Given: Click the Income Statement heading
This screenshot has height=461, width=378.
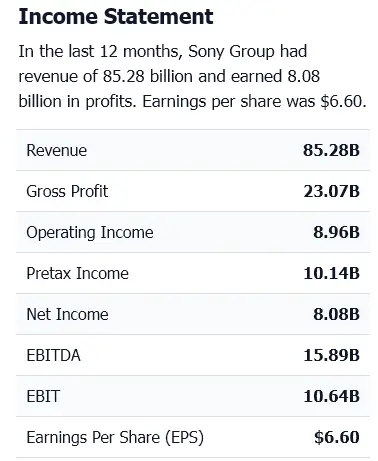Looking at the screenshot, I should coord(116,16).
